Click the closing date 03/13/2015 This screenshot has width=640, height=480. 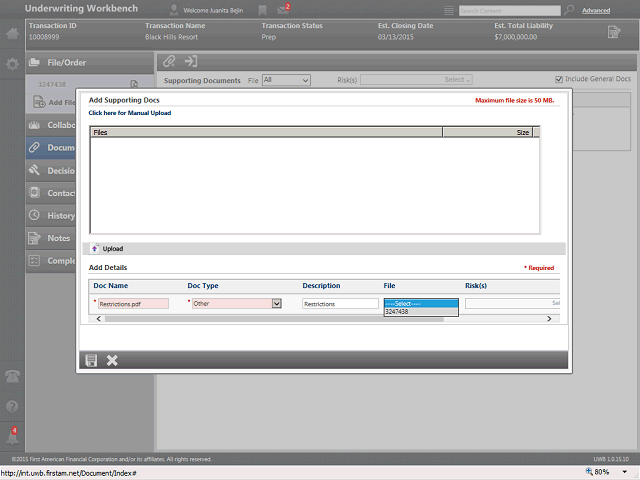coord(396,37)
